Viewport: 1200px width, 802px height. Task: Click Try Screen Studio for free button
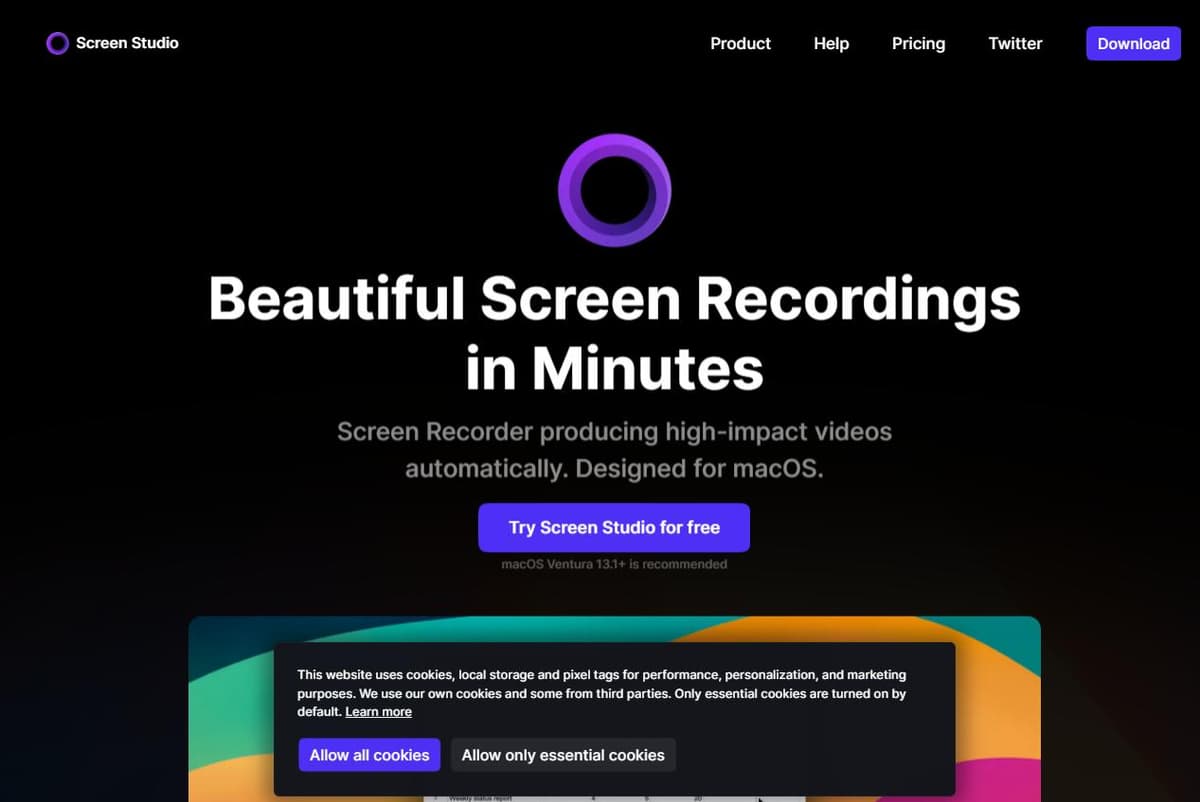(x=614, y=527)
